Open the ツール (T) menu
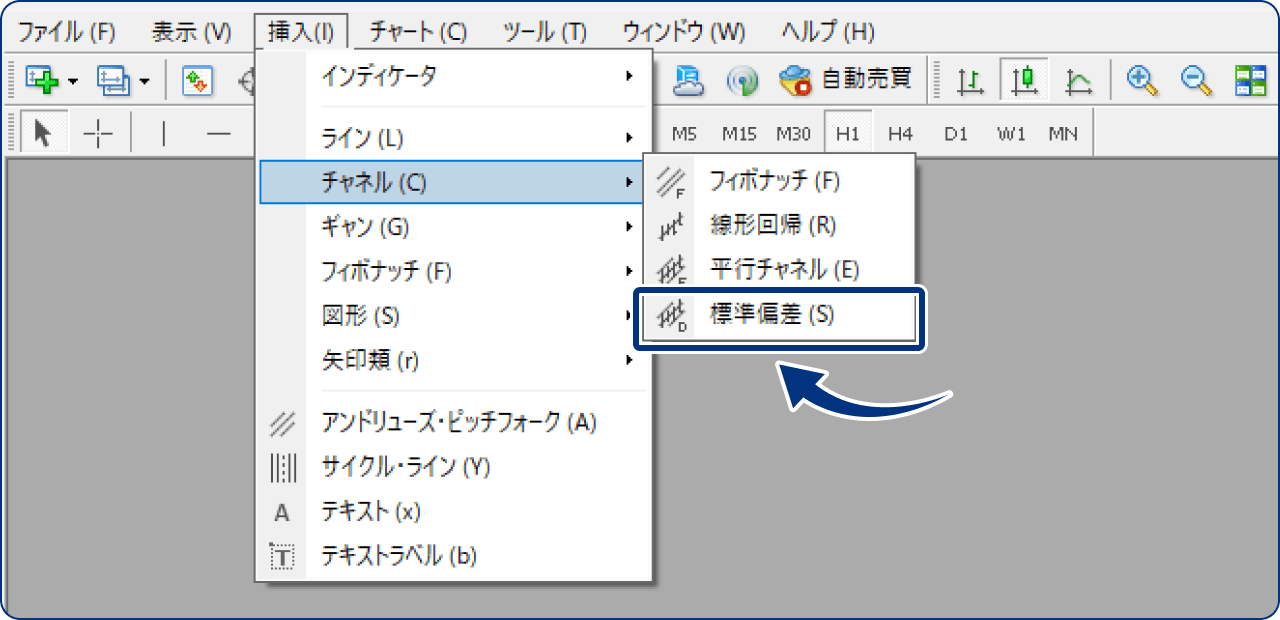The height and width of the screenshot is (620, 1280). (545, 31)
